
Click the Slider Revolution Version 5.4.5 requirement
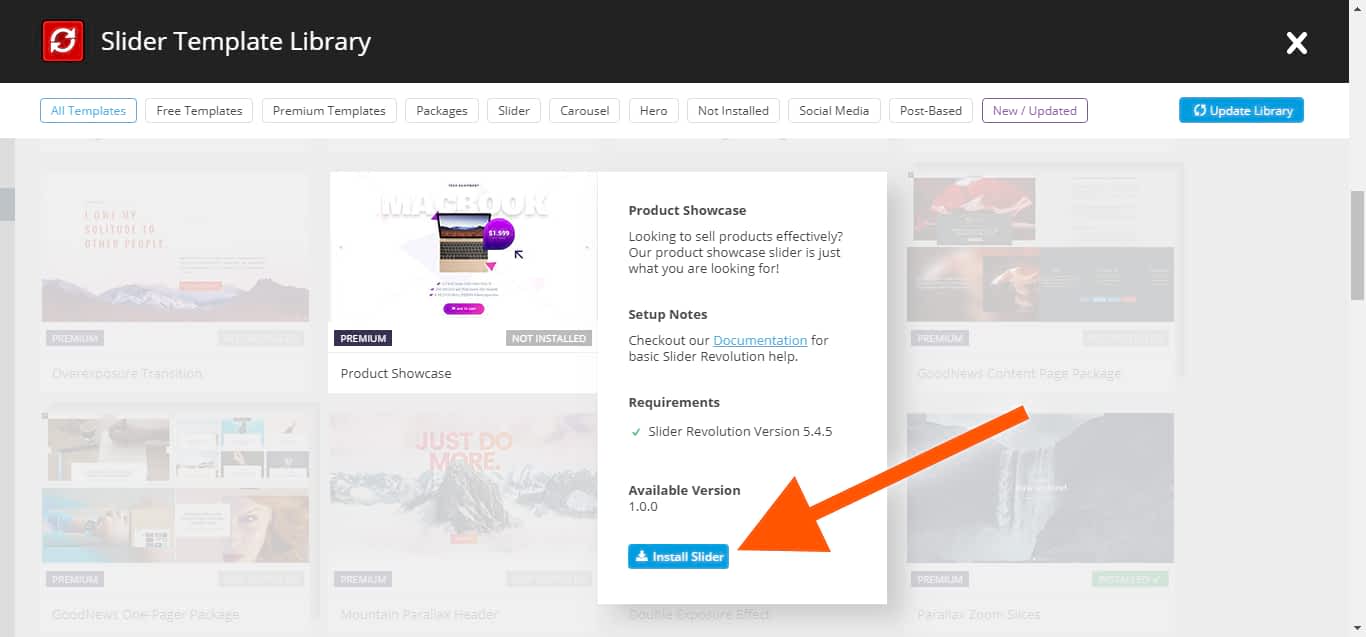pos(740,432)
